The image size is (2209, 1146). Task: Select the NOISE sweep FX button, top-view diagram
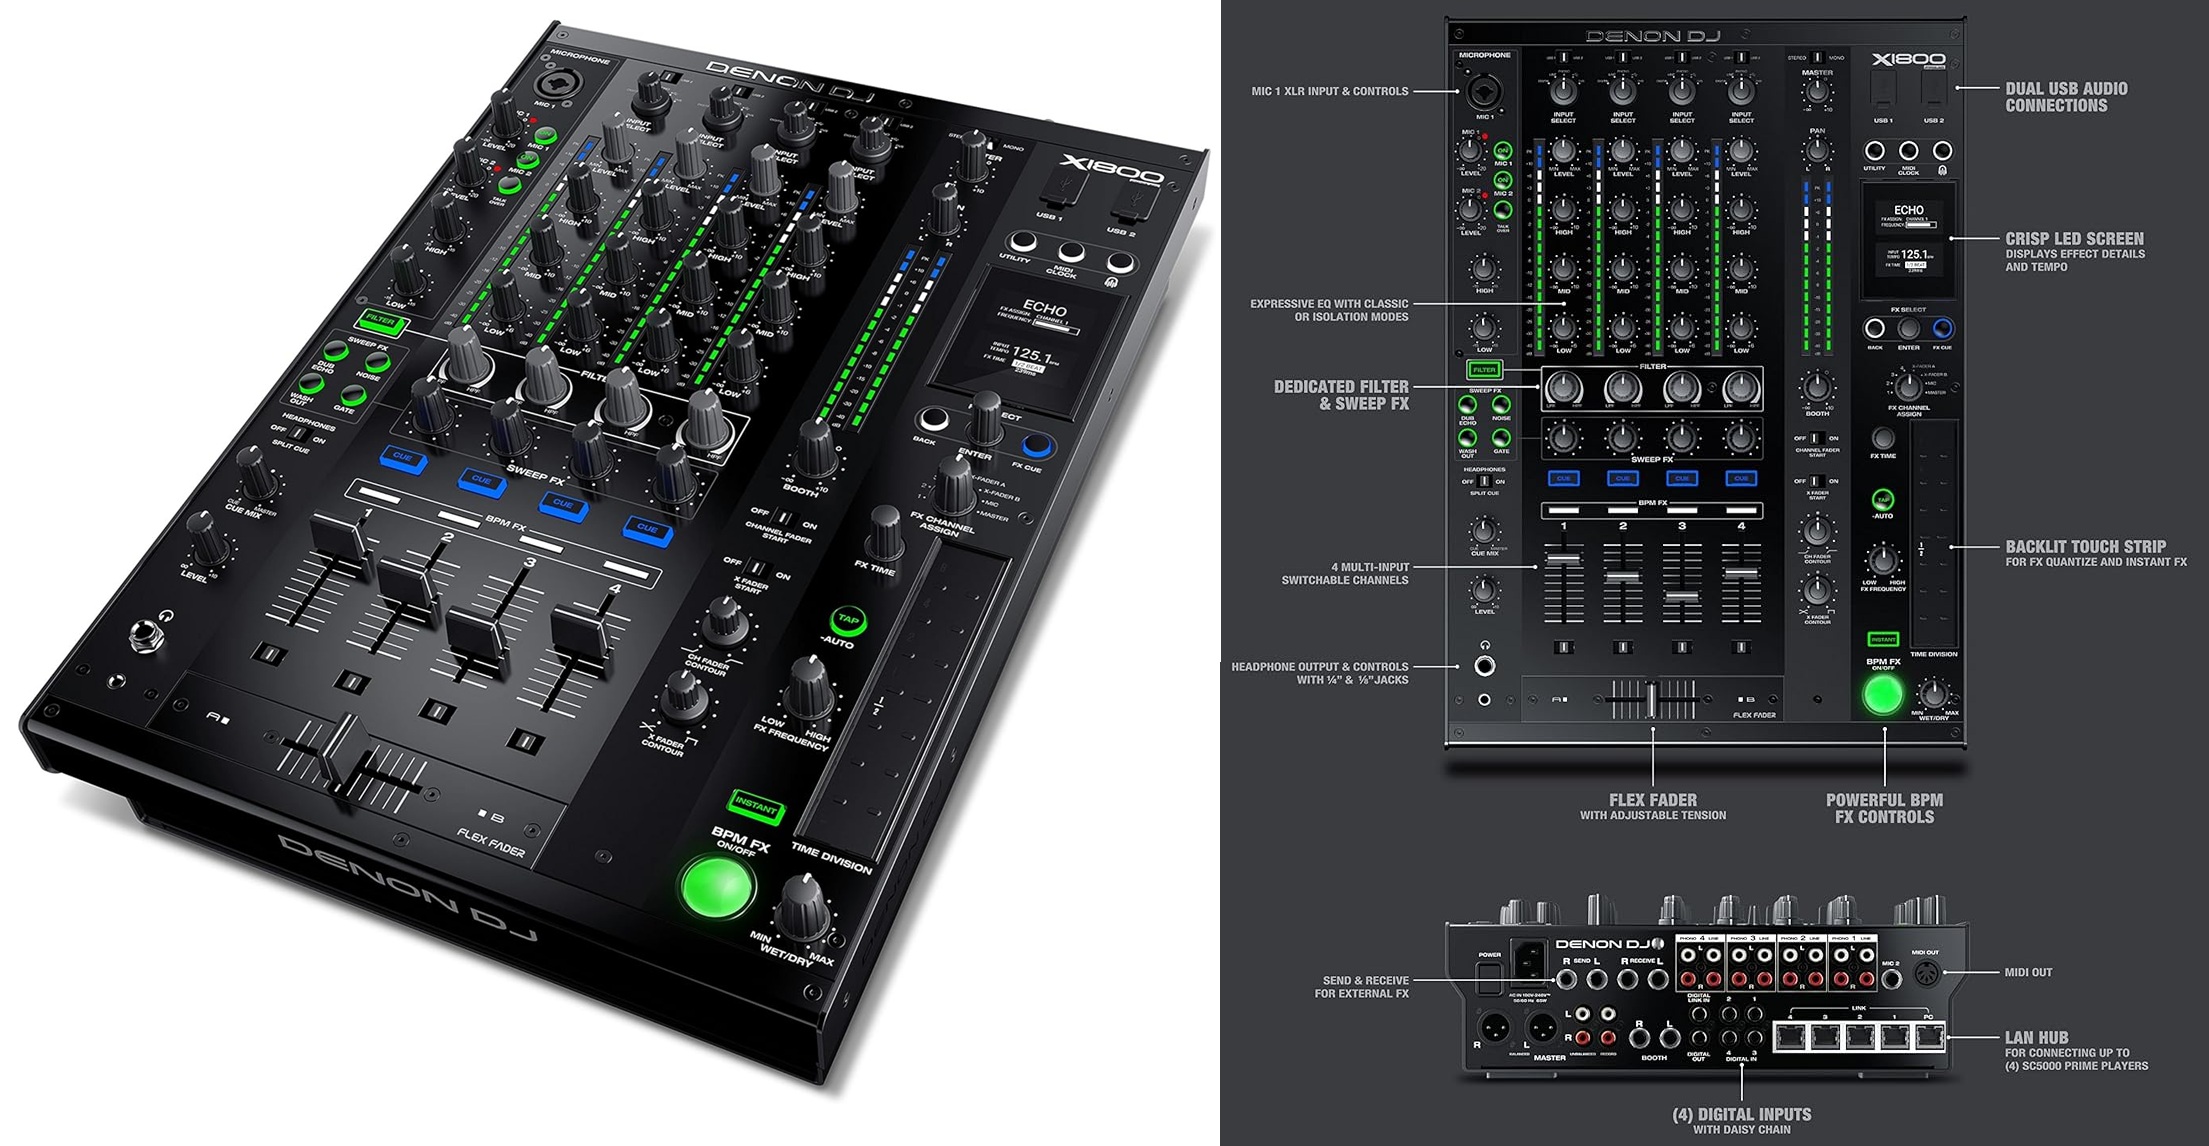coord(1501,405)
